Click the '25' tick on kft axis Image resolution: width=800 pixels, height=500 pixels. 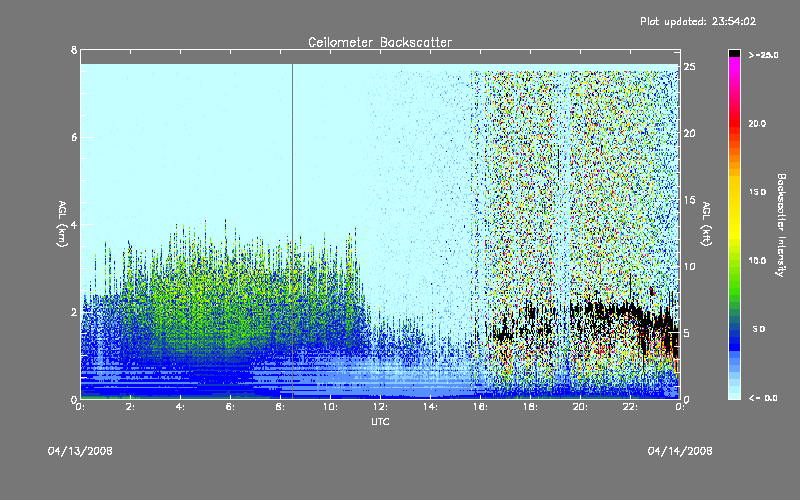690,67
